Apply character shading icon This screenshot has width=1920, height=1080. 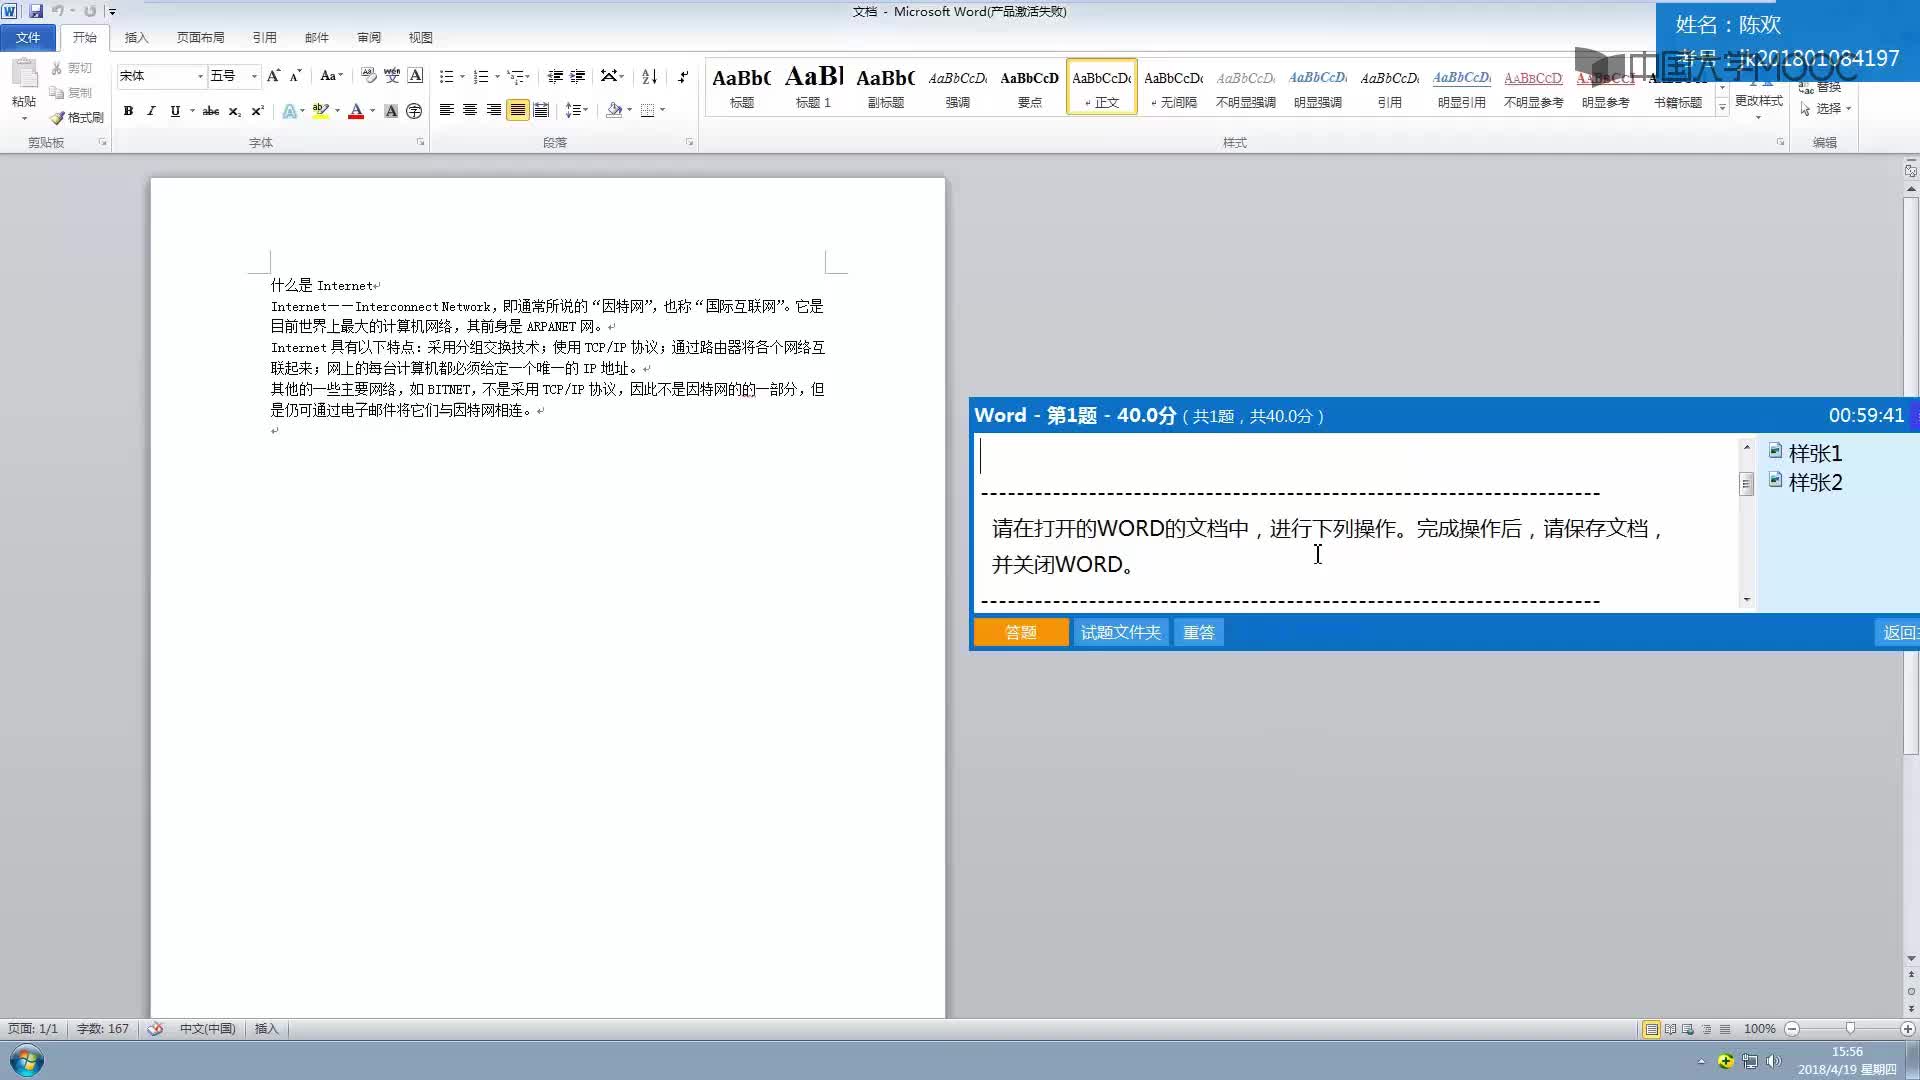pos(391,111)
